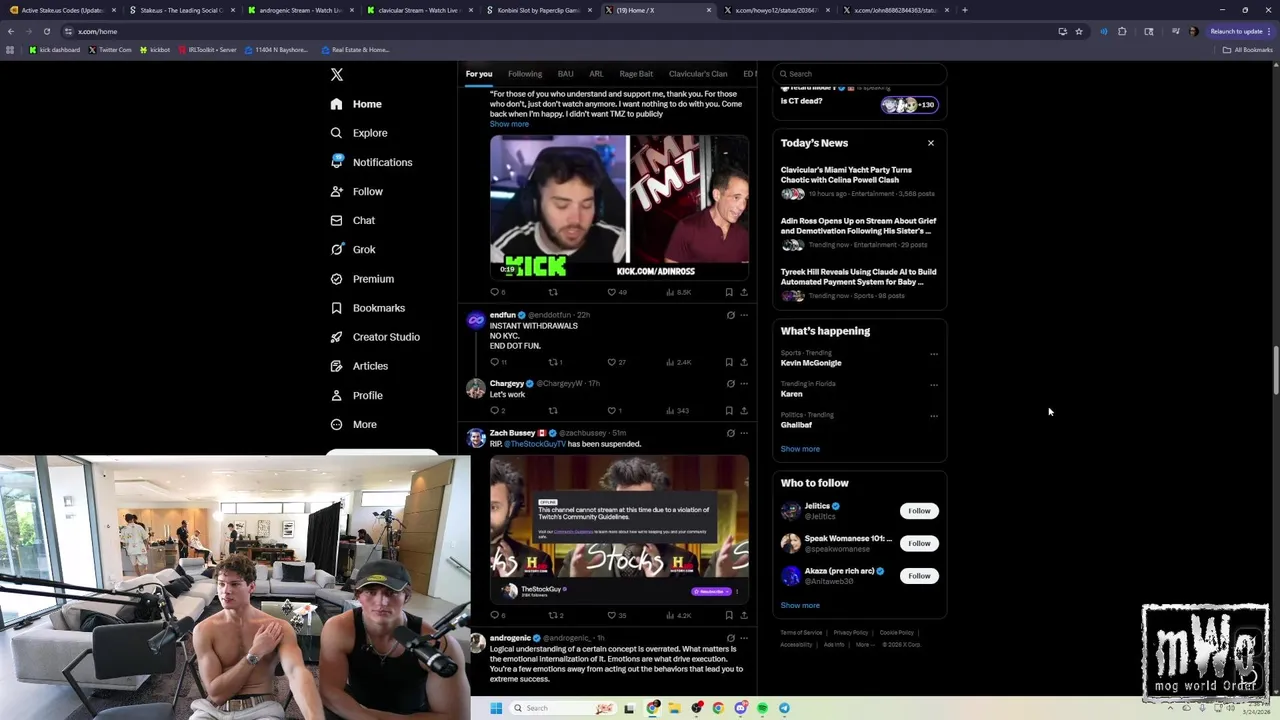Open the @TheStockGuyTV mention link
Image resolution: width=1280 pixels, height=720 pixels.
(x=534, y=444)
